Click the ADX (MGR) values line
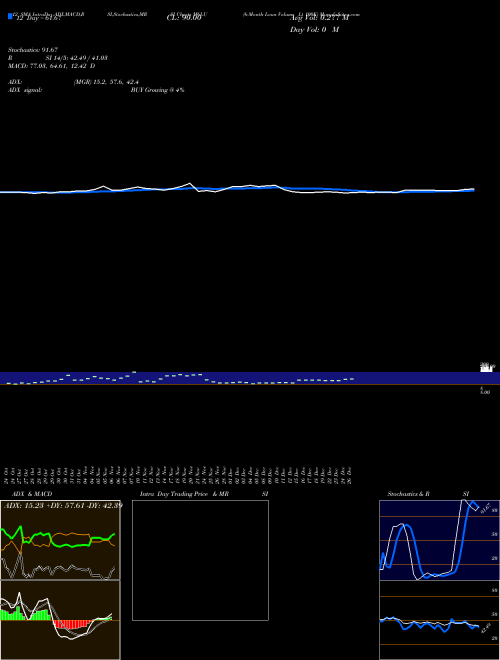Screen dimensions: 500x660 click(x=73, y=82)
